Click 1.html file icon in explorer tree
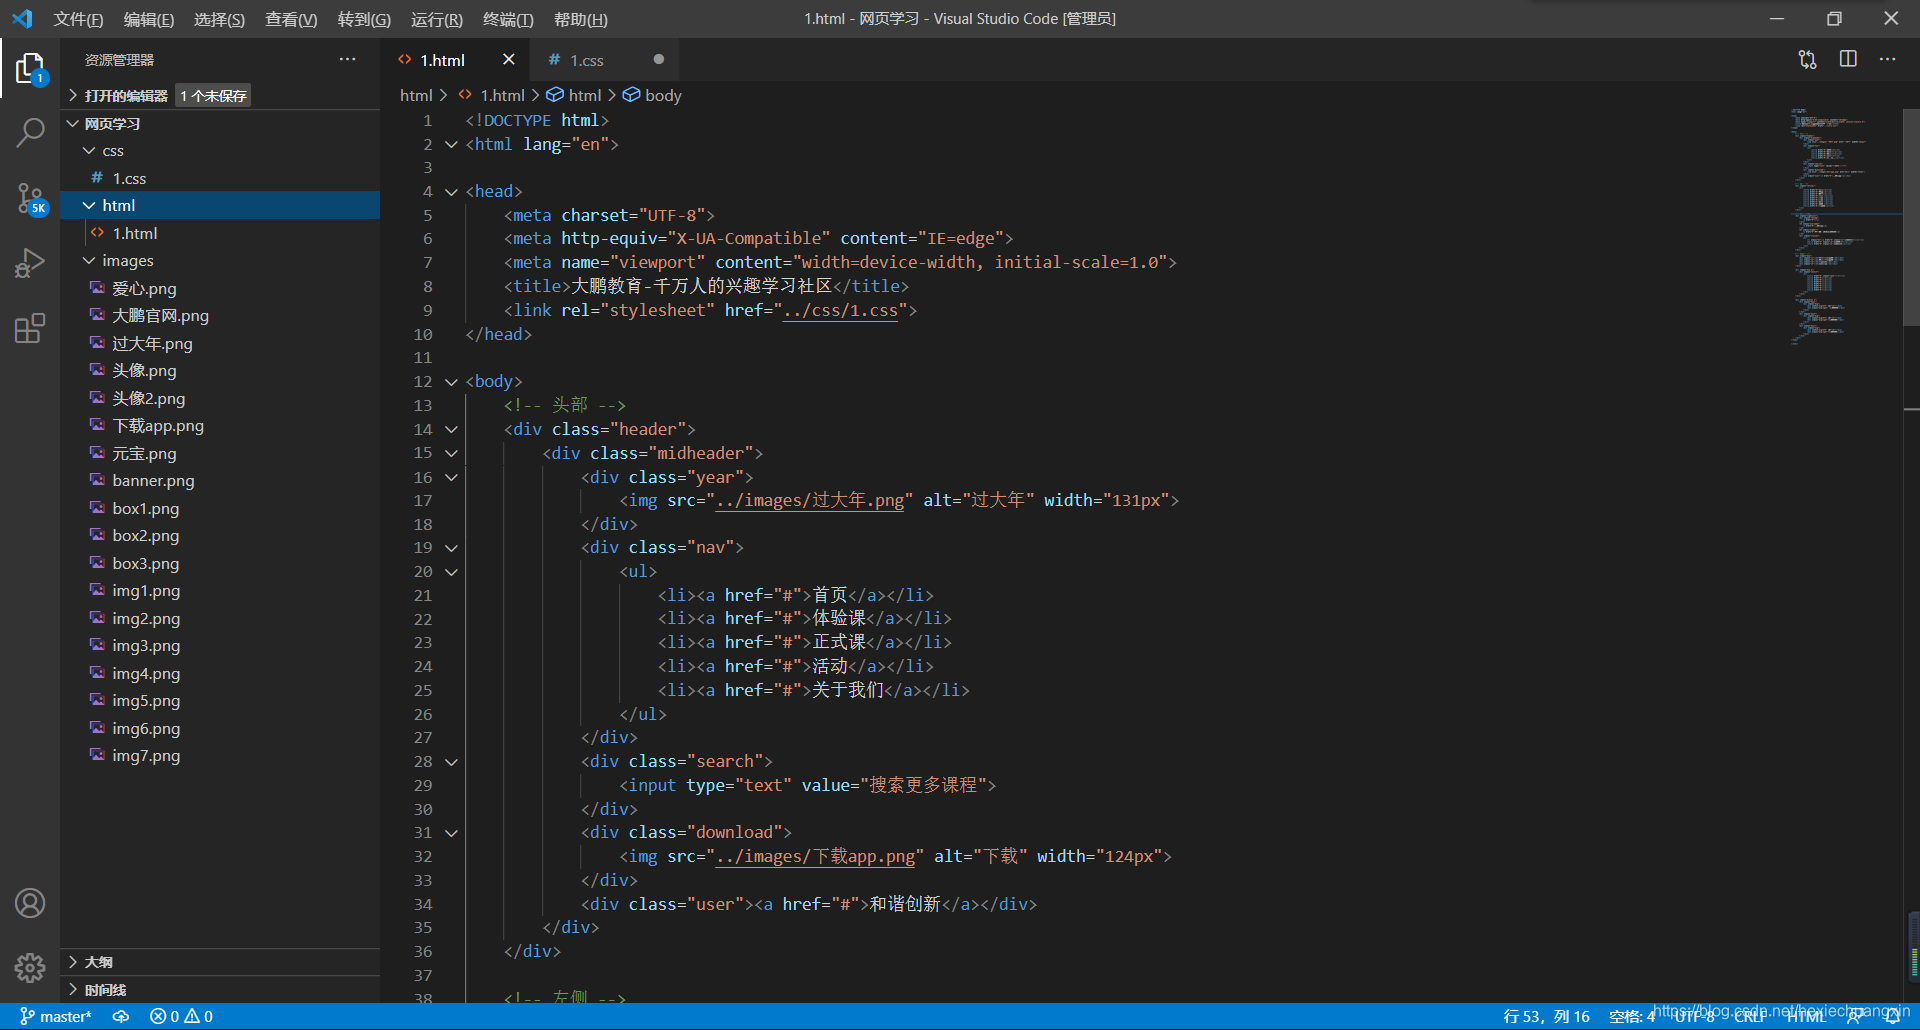 pyautogui.click(x=97, y=233)
